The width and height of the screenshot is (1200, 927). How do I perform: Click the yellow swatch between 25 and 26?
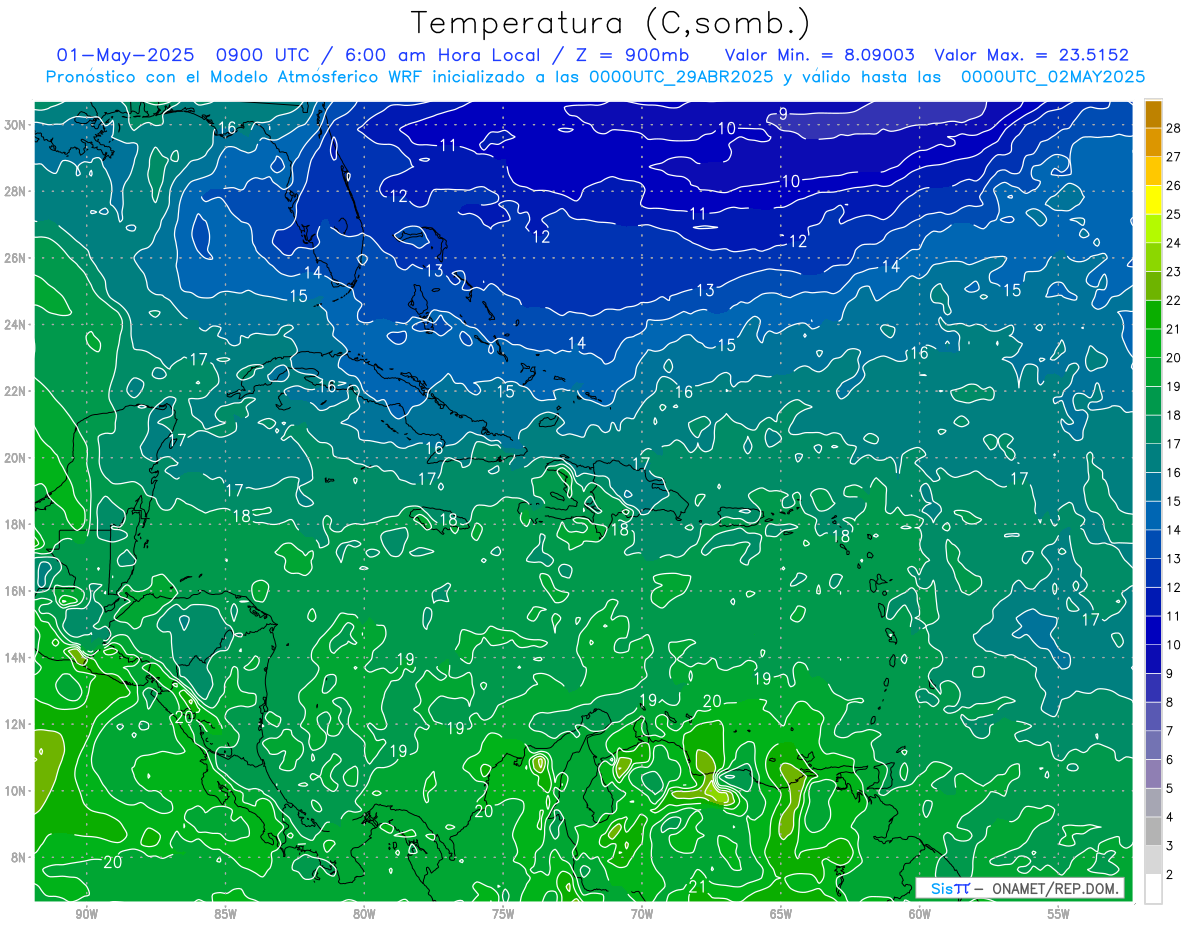pyautogui.click(x=1153, y=200)
